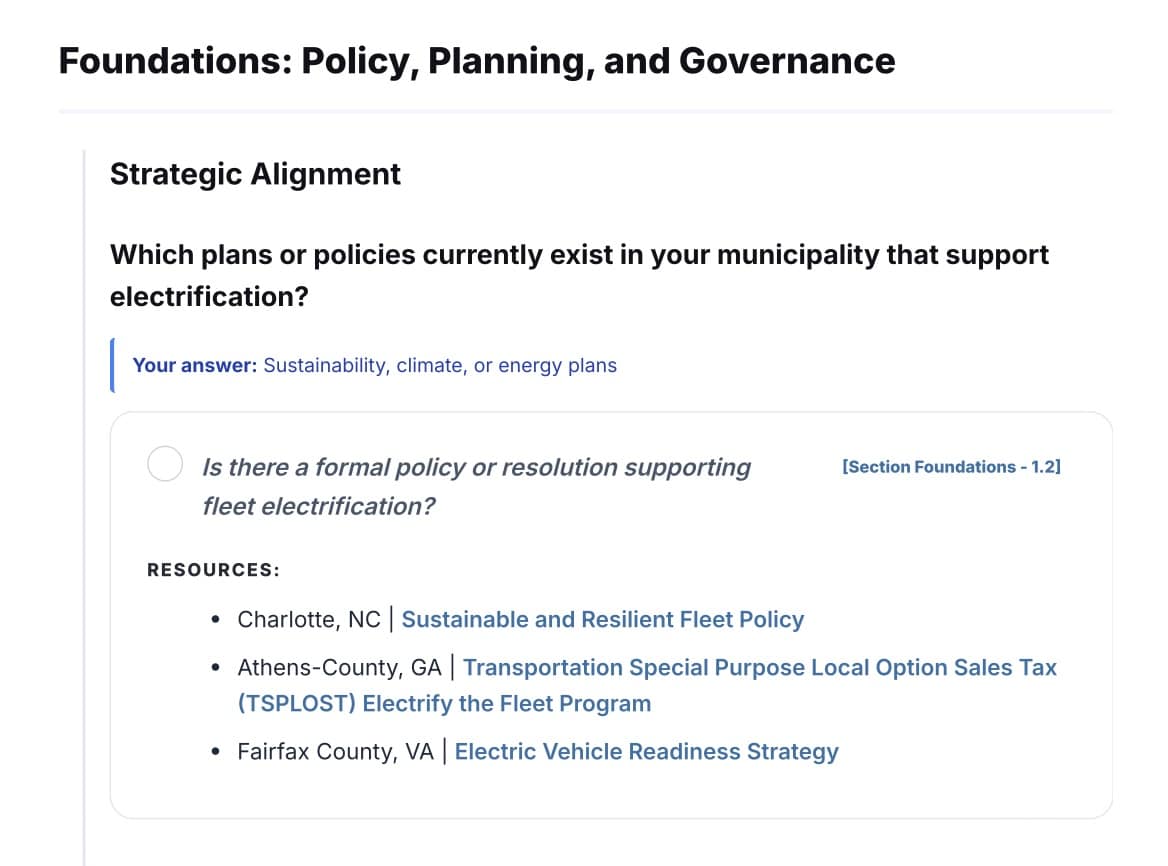Go to the Section Foundations - 1.2 reference
The image size is (1168, 866).
[x=951, y=467]
